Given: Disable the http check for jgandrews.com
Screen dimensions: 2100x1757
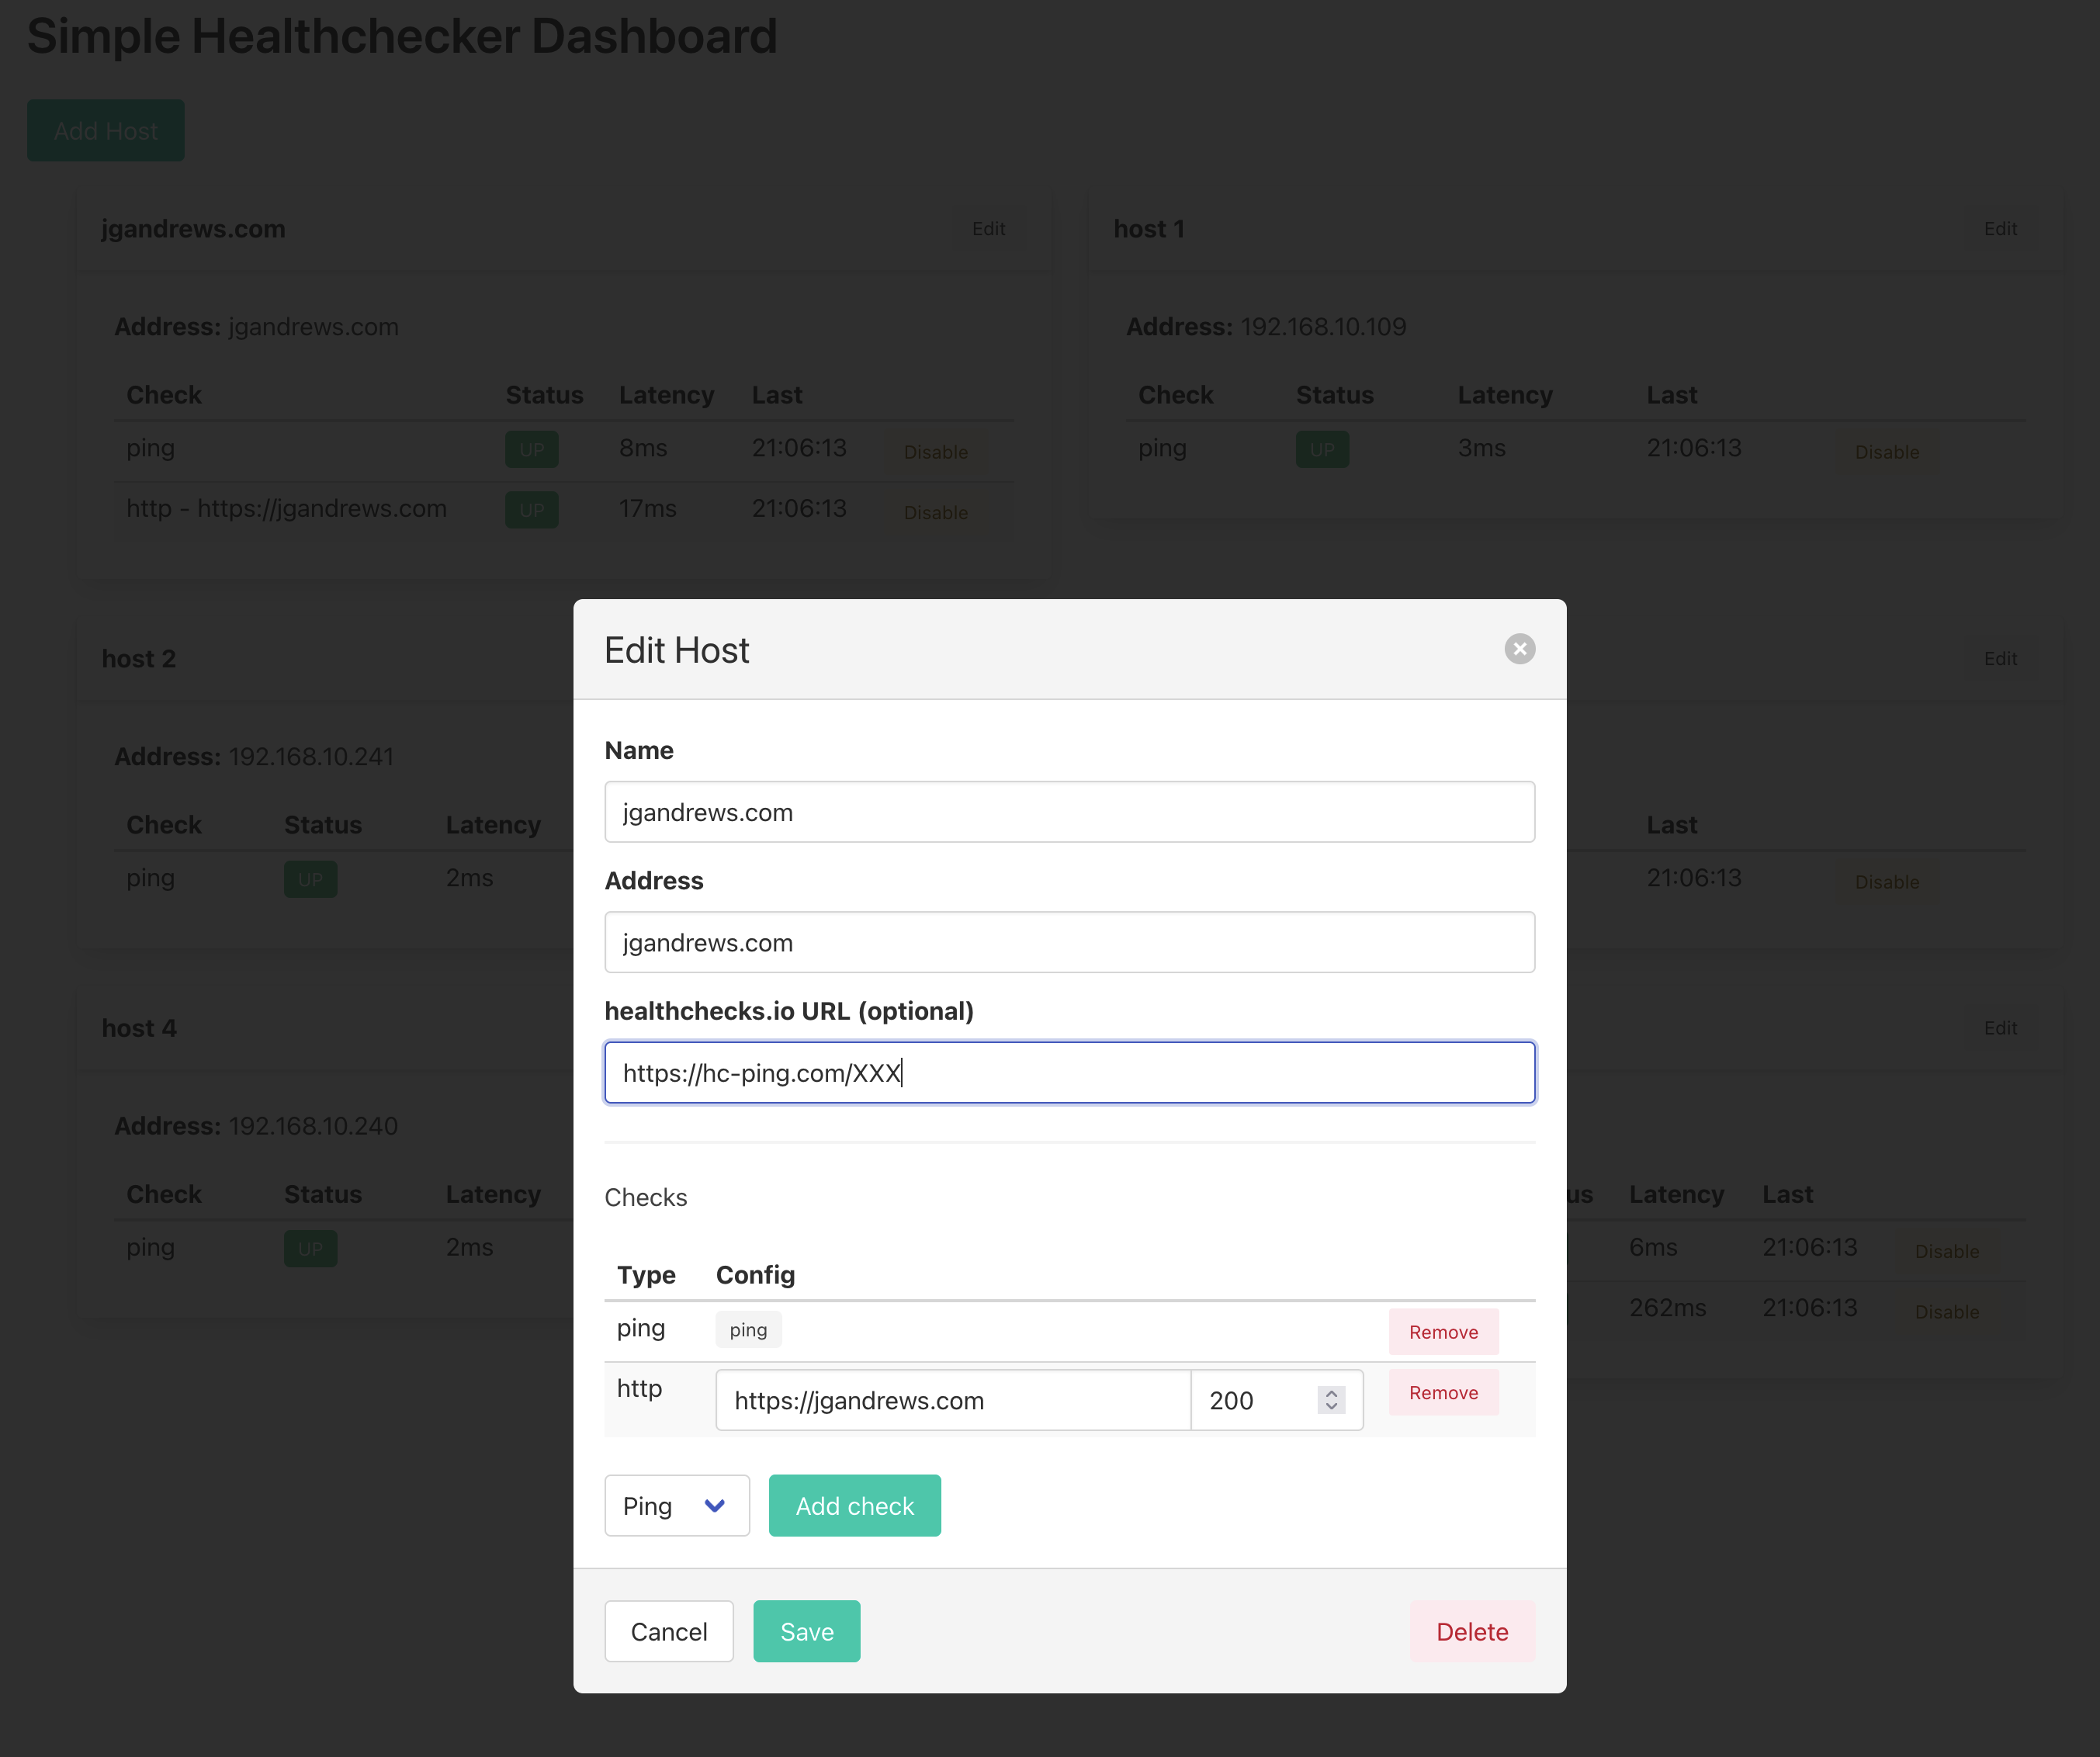Looking at the screenshot, I should 935,513.
